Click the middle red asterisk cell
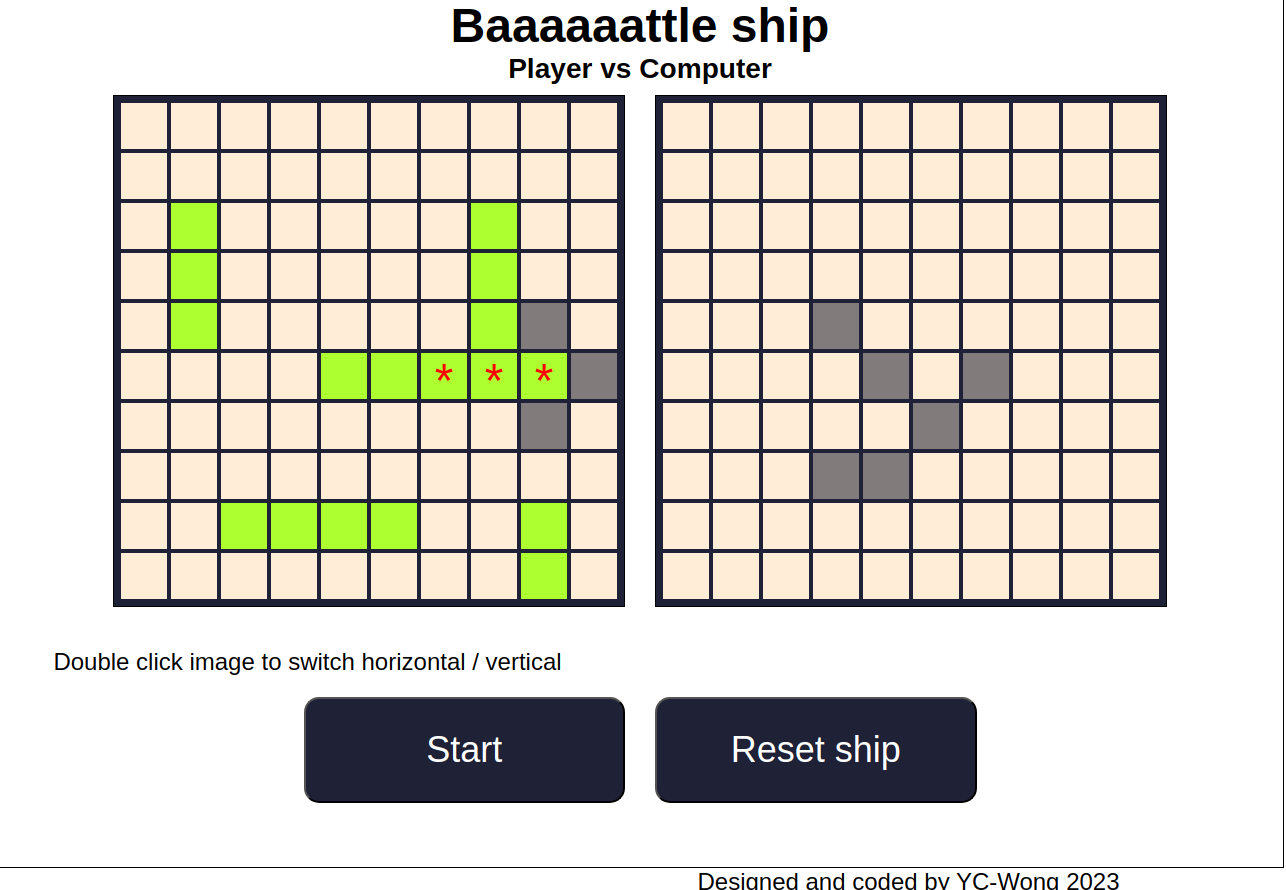1286x890 pixels. [494, 376]
